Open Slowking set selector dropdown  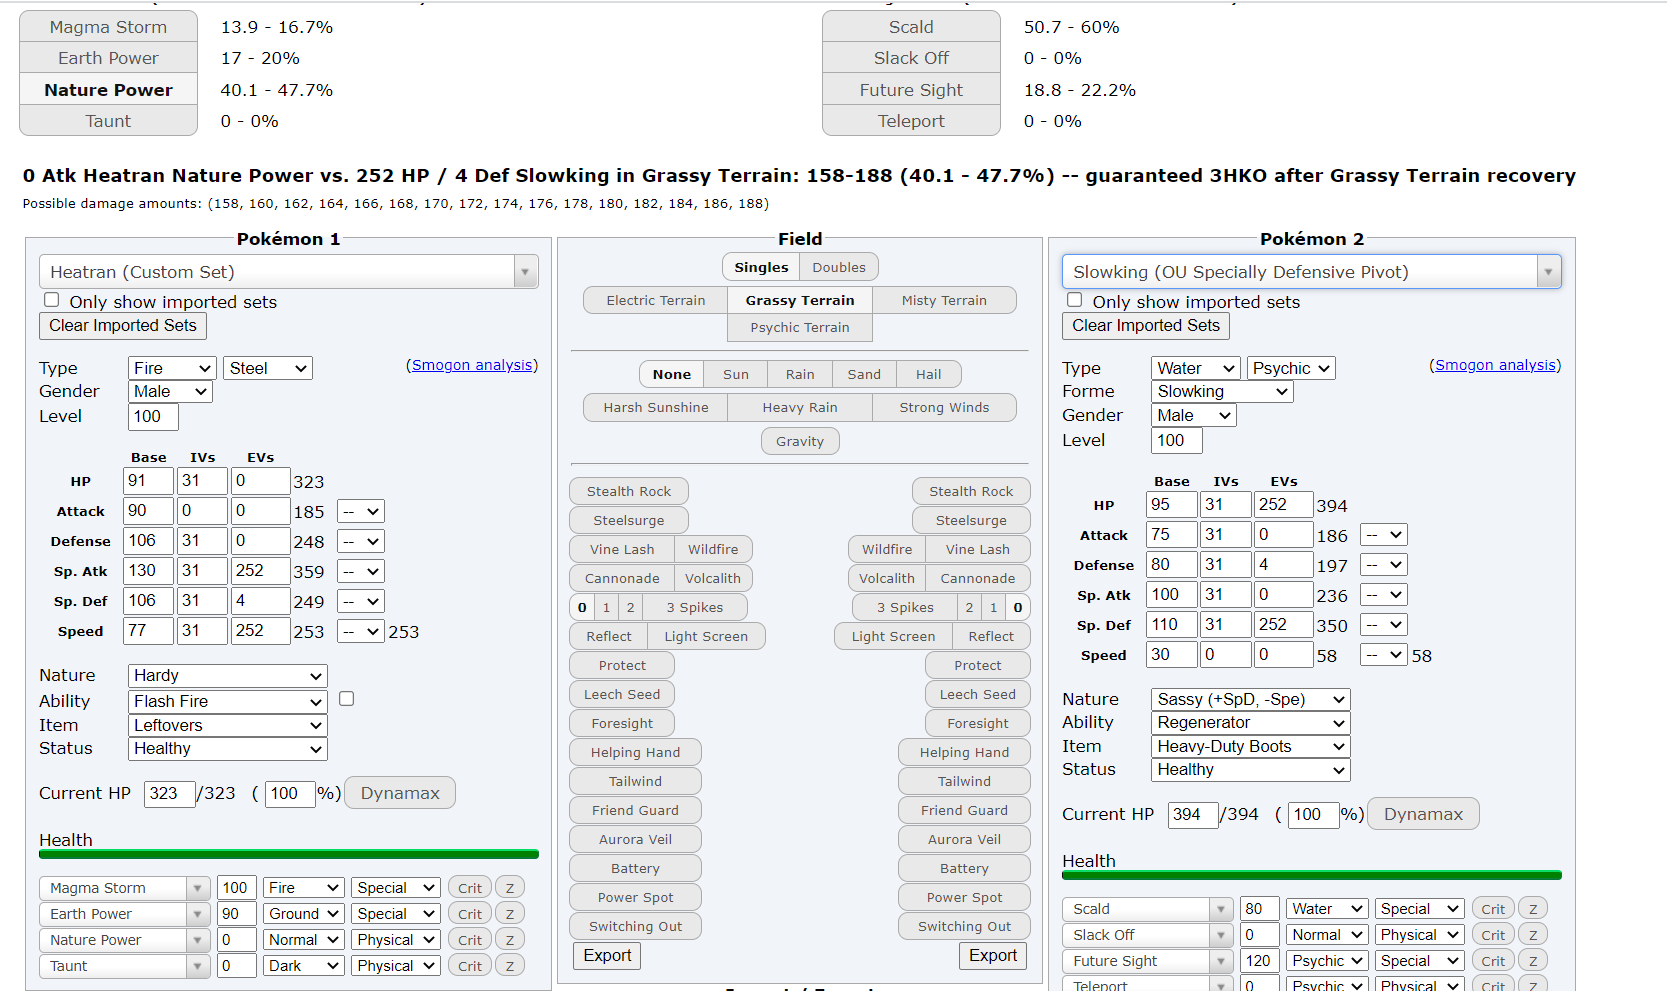1311,272
